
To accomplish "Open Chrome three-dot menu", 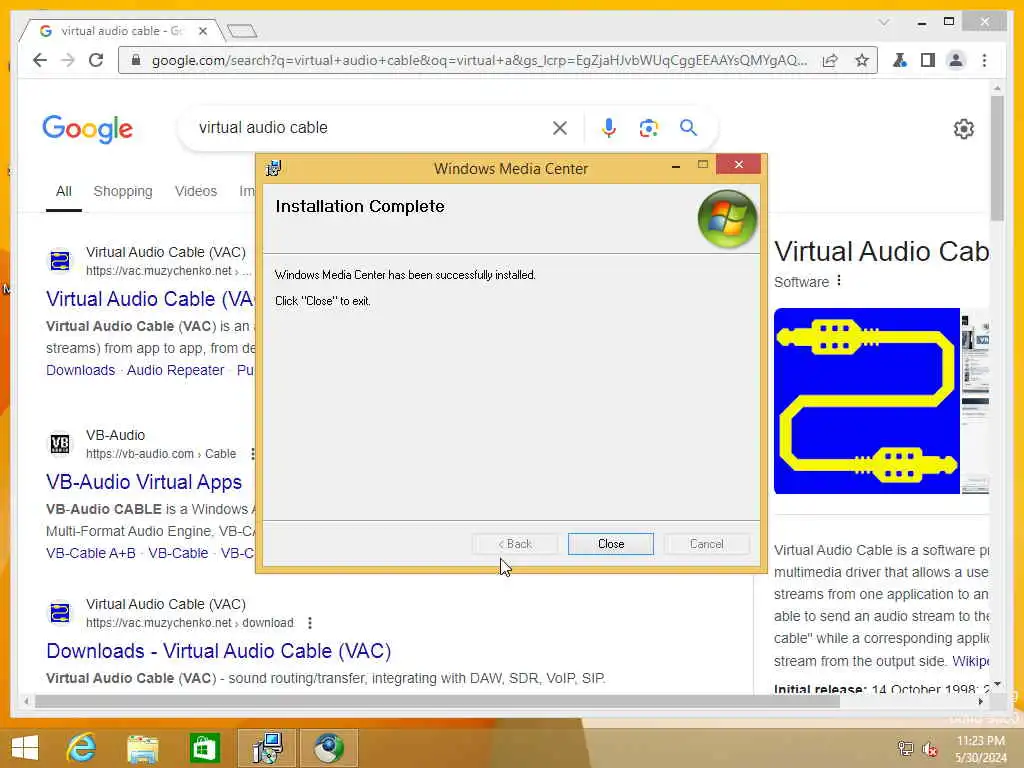I will click(984, 60).
